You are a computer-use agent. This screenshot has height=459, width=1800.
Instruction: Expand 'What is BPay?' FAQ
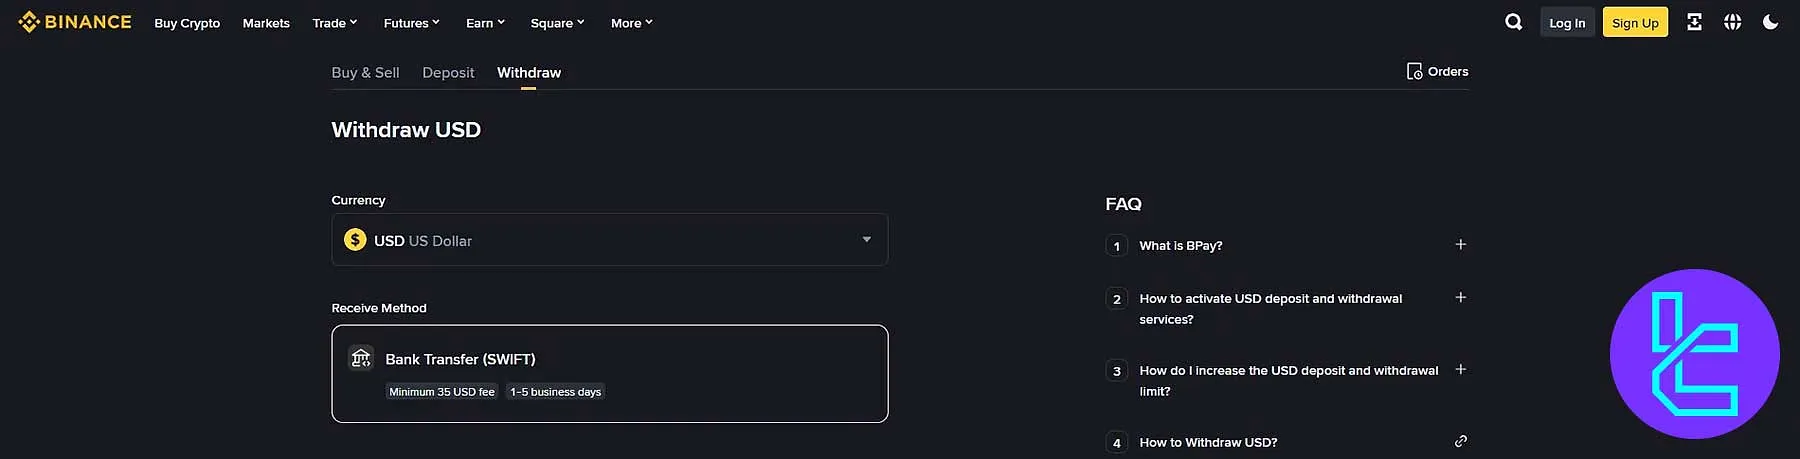pos(1460,245)
